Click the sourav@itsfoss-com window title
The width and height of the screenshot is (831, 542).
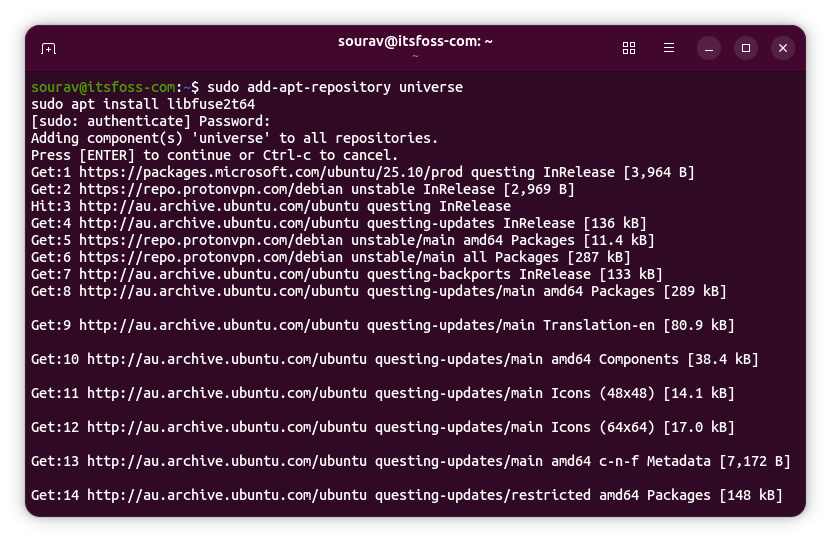(415, 41)
